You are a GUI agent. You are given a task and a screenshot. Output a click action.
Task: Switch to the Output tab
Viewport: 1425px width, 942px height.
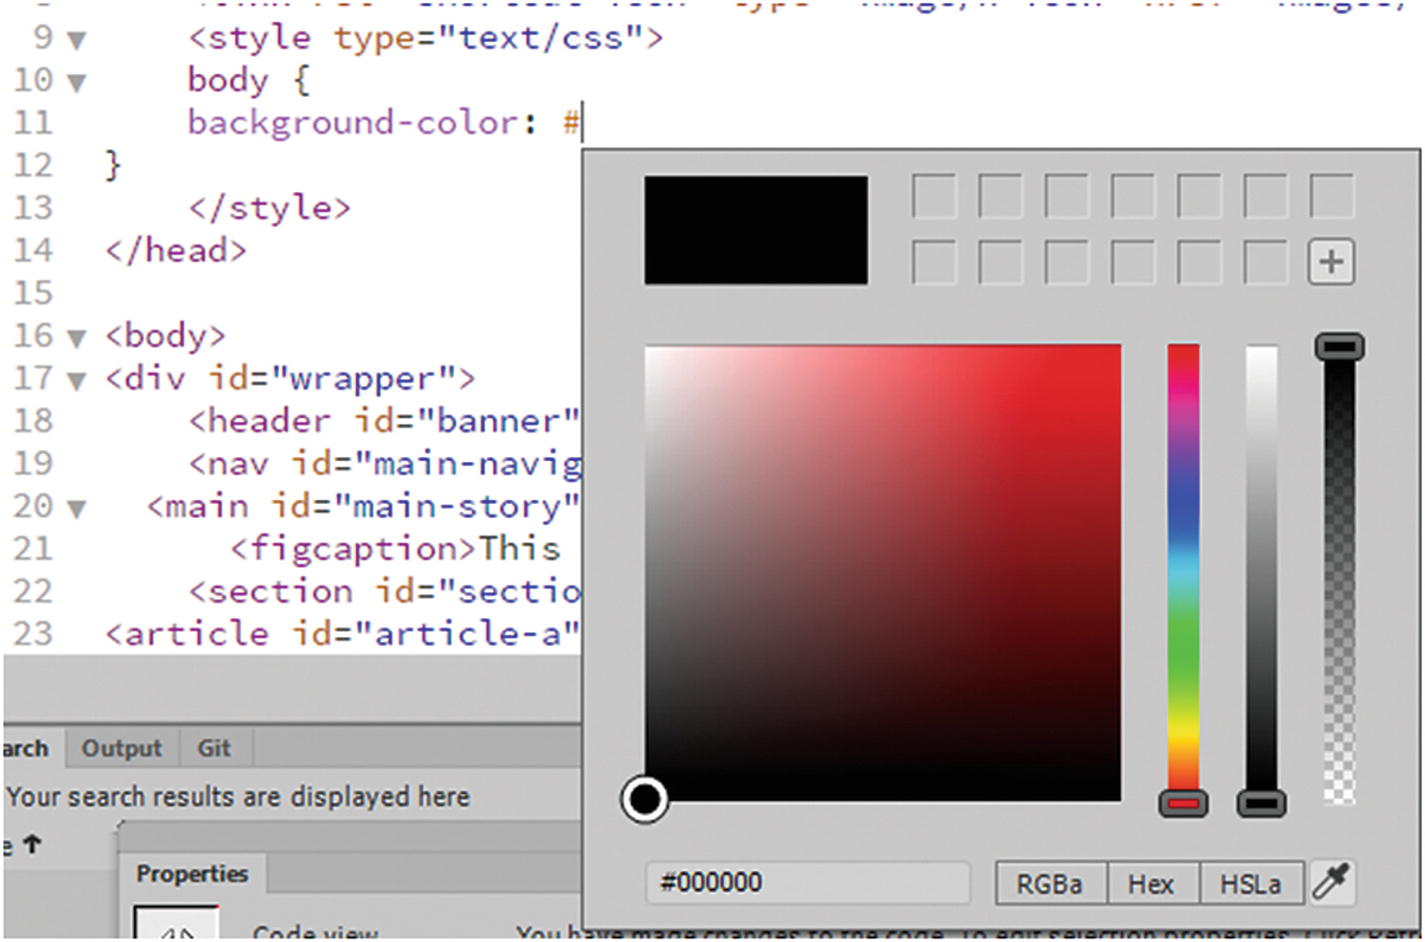pyautogui.click(x=120, y=747)
